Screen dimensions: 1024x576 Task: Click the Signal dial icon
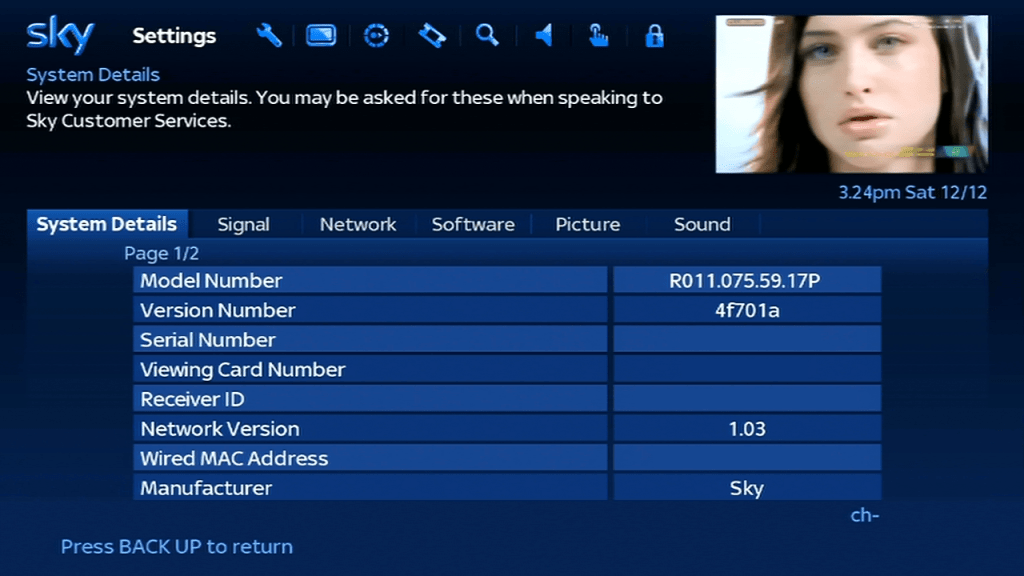pos(375,34)
